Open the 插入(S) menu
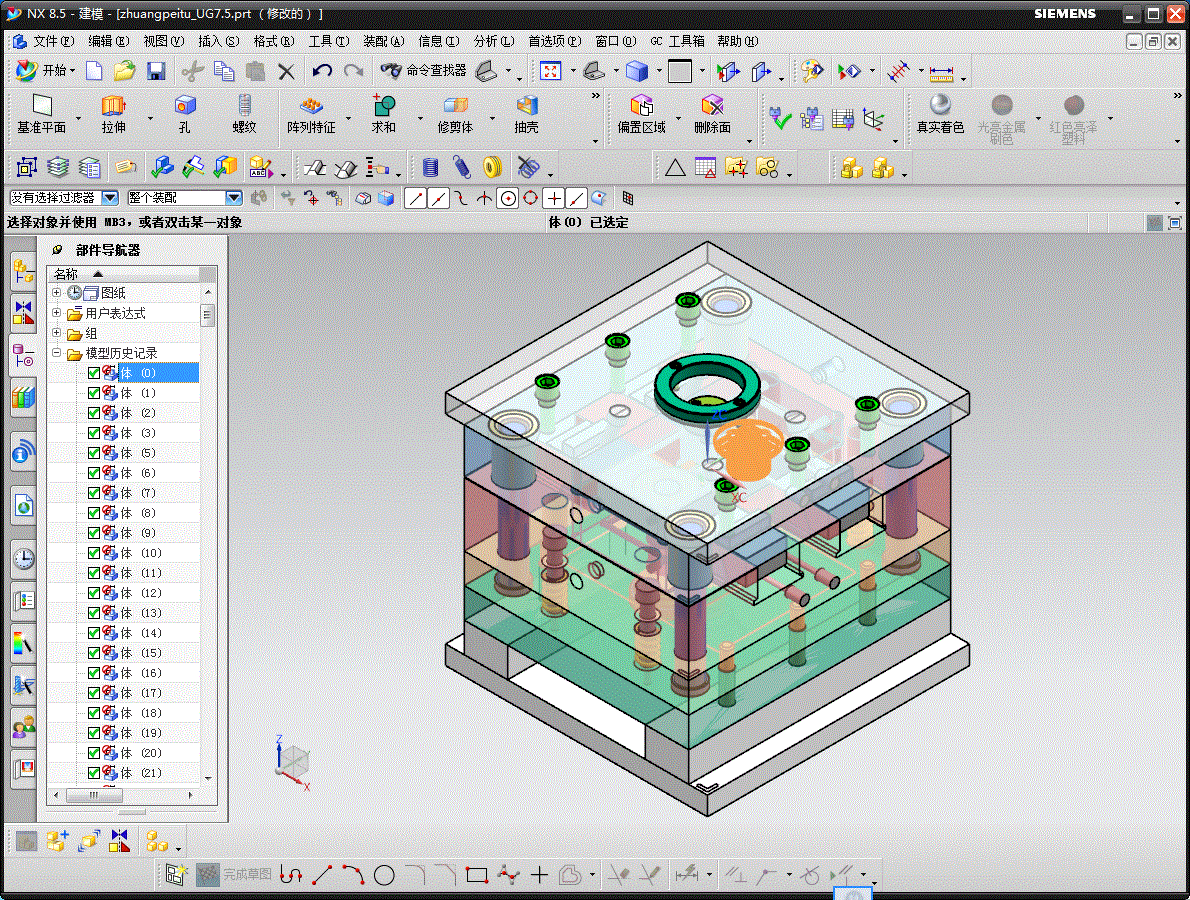 click(x=218, y=41)
